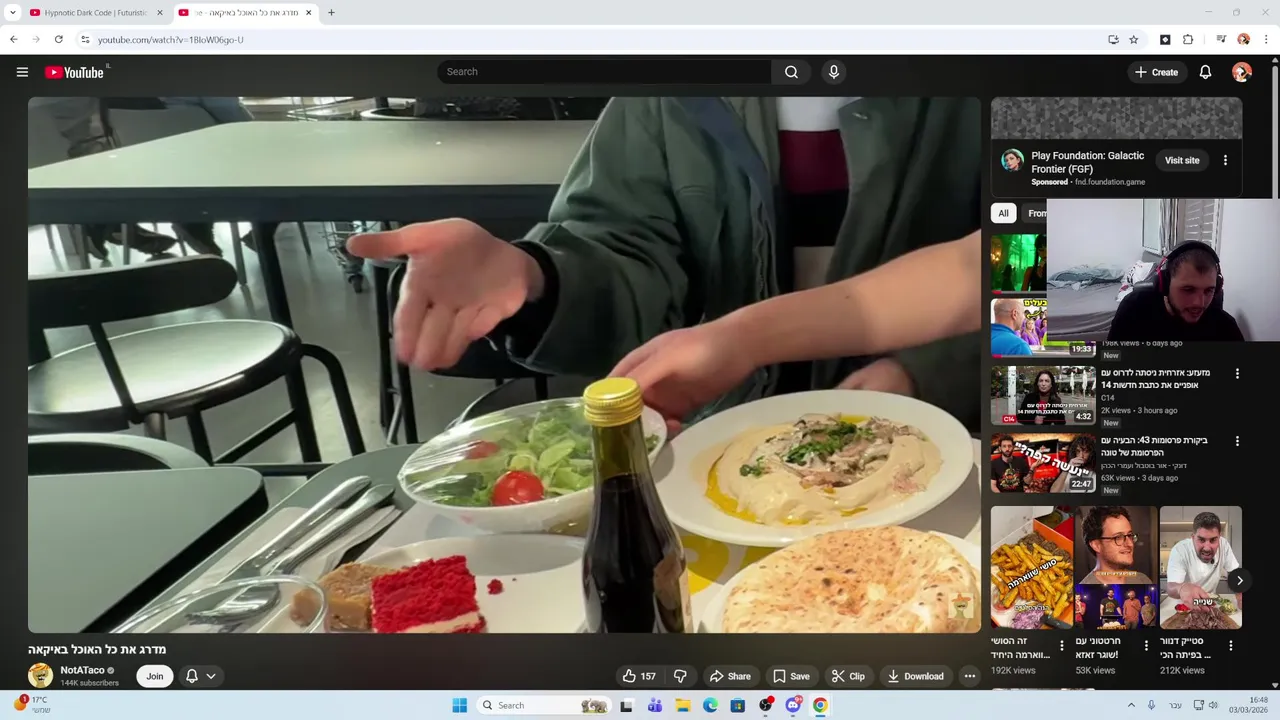This screenshot has height=720, width=1280.
Task: Save the video to a playlist
Action: click(x=791, y=676)
